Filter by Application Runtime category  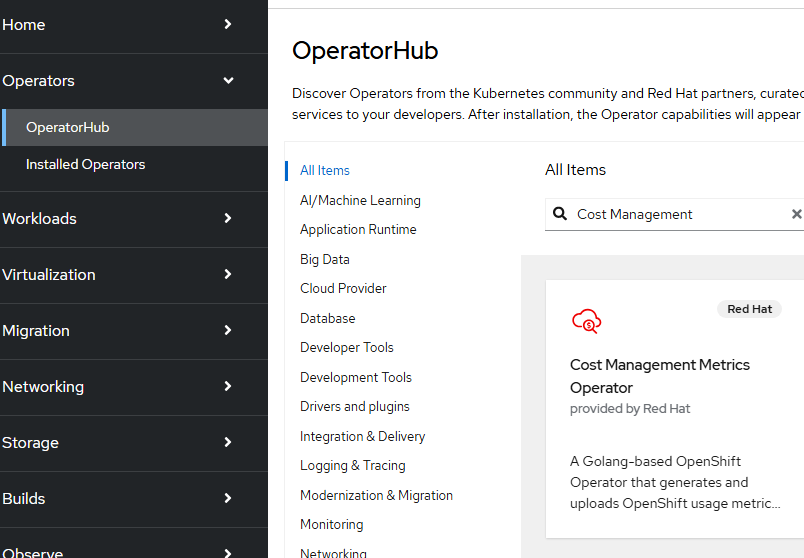coord(358,229)
